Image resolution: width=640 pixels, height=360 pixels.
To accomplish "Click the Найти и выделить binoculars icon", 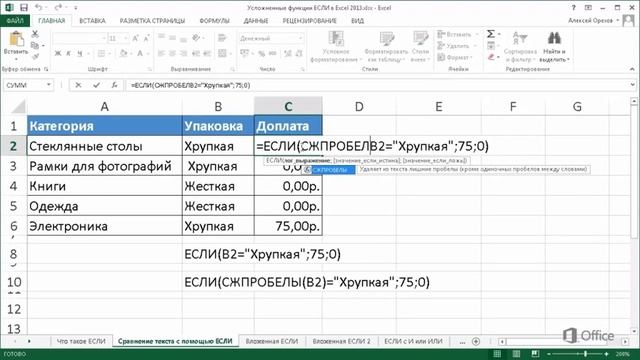I will (x=554, y=39).
